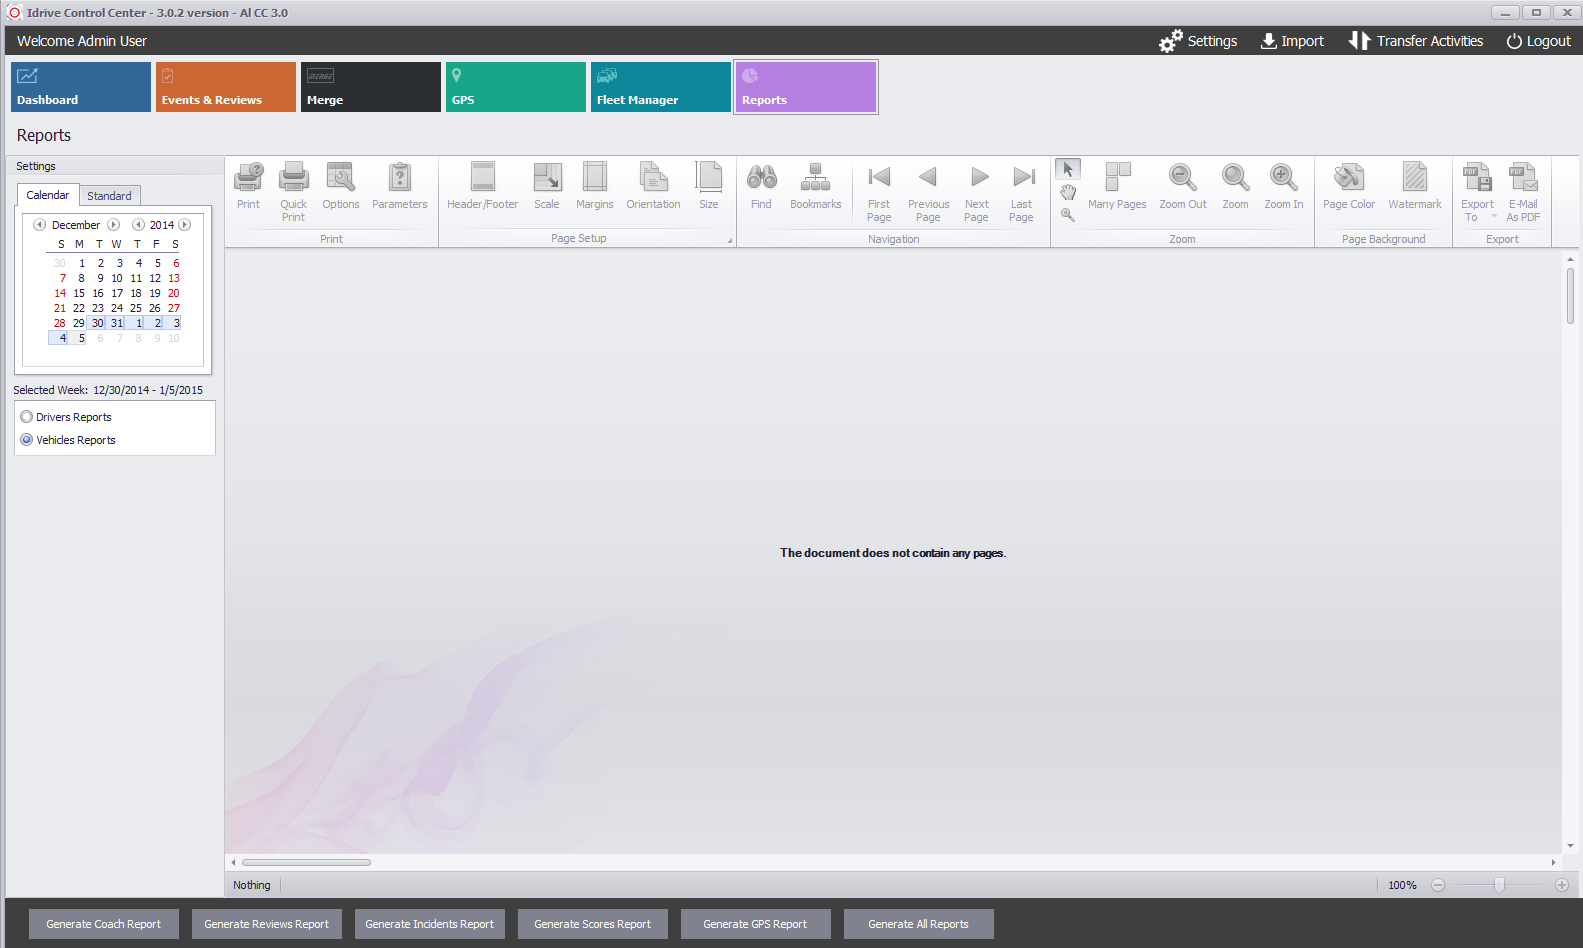This screenshot has height=948, width=1583.
Task: Click the Zoom In magnifier icon
Action: [x=1283, y=178]
